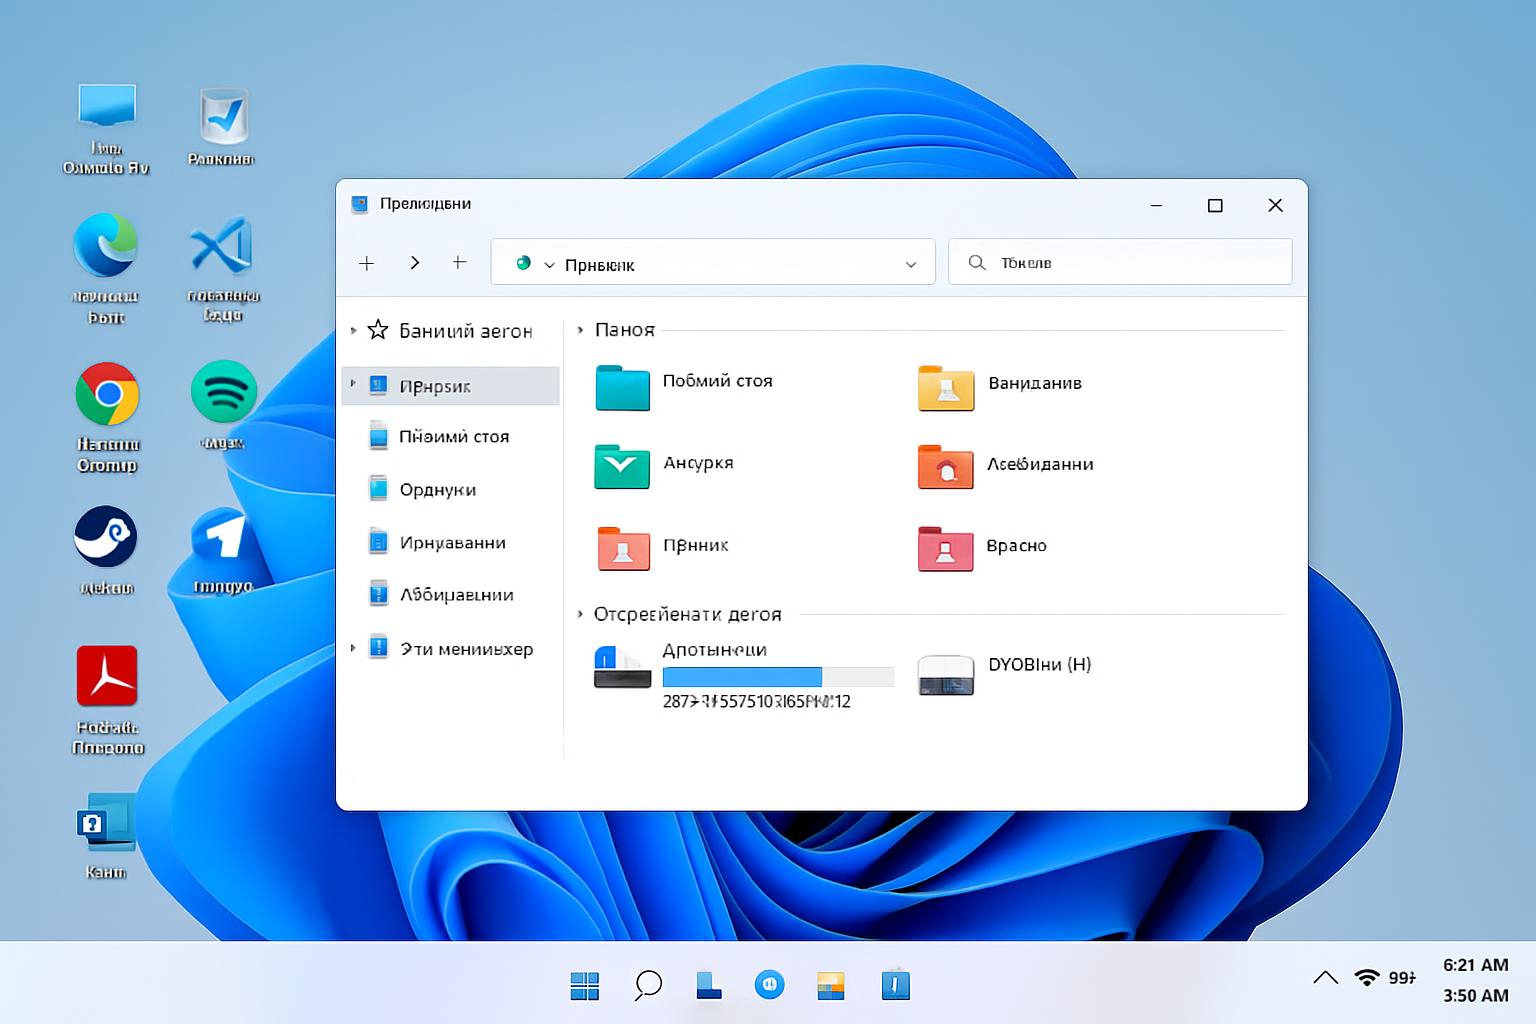Select Орднуки in the sidebar
This screenshot has height=1024, width=1536.
pos(437,490)
